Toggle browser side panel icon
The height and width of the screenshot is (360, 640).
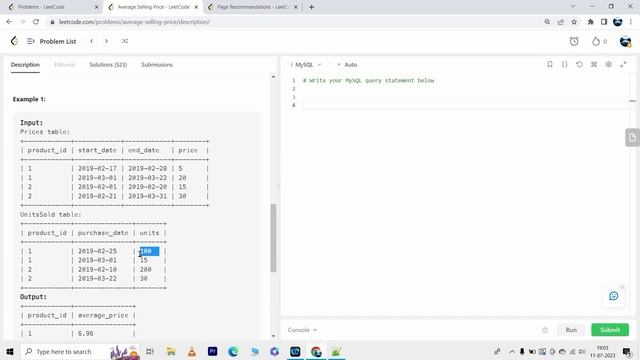(604, 22)
